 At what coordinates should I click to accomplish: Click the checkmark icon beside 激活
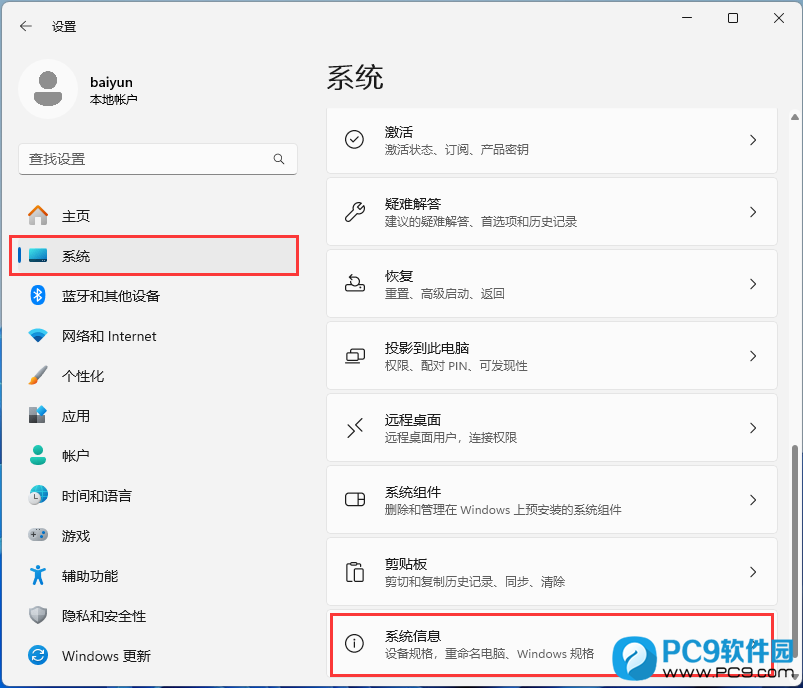pyautogui.click(x=354, y=139)
